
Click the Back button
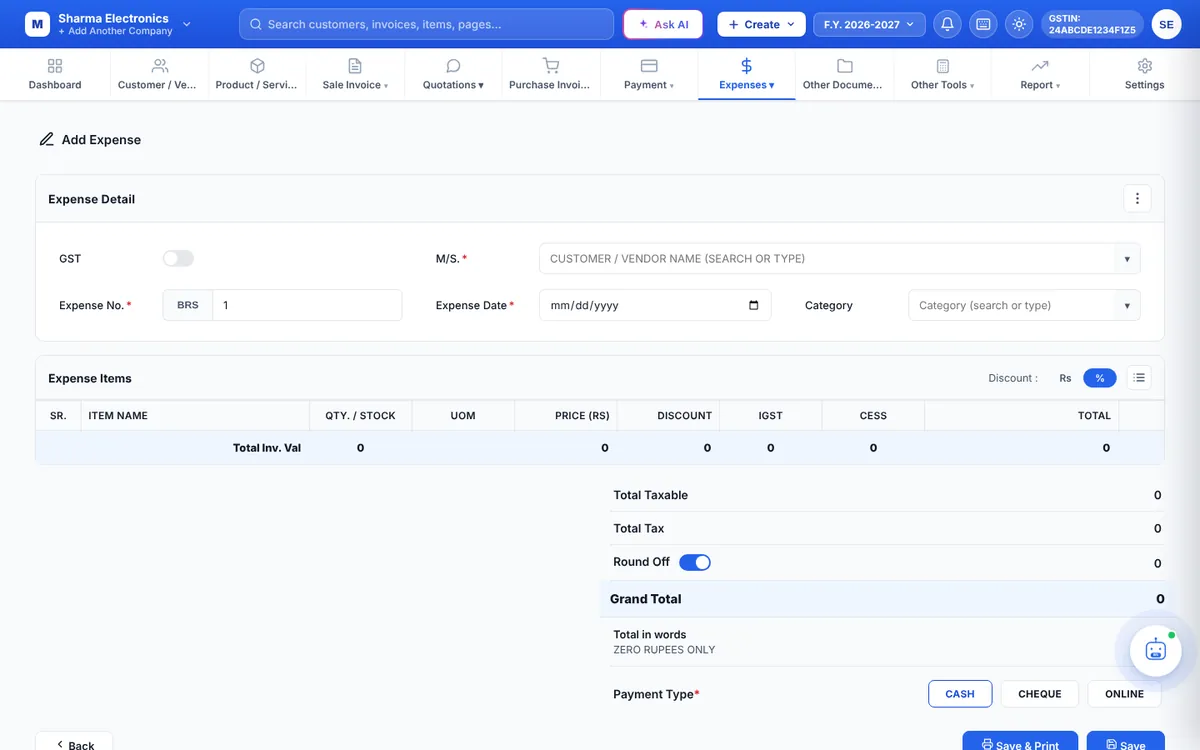(x=74, y=744)
